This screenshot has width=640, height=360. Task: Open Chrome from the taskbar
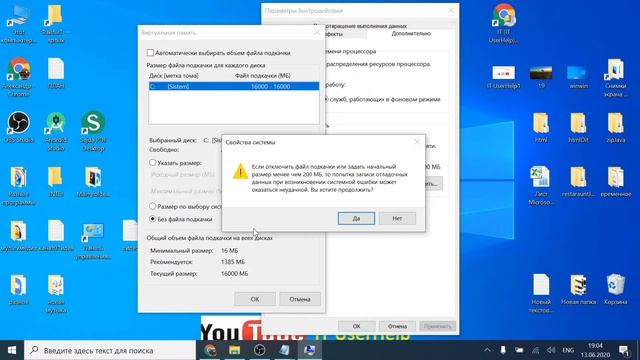click(x=210, y=350)
